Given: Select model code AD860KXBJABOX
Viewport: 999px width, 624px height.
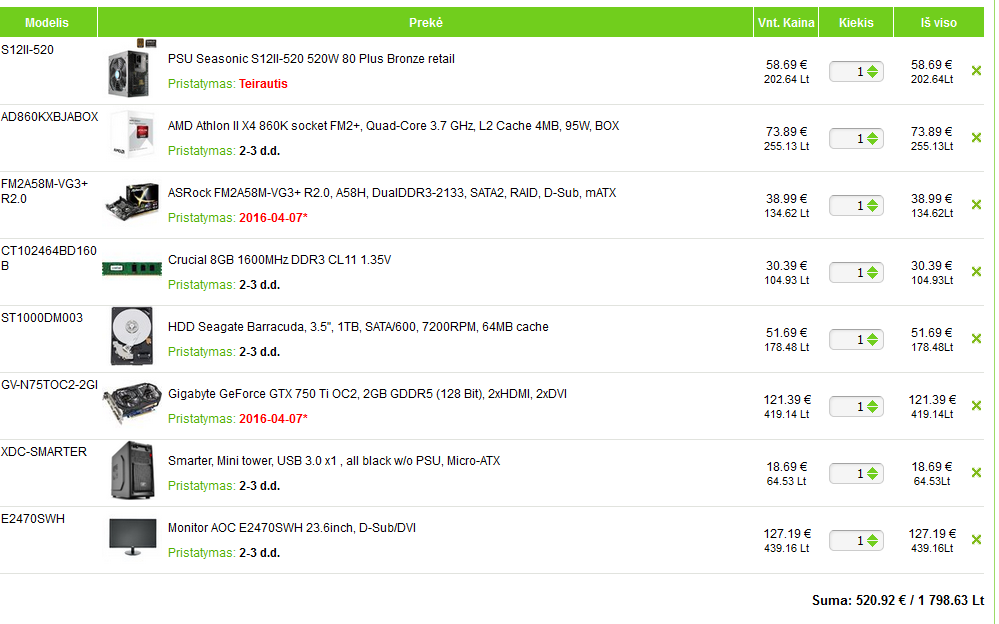Looking at the screenshot, I should coord(50,117).
